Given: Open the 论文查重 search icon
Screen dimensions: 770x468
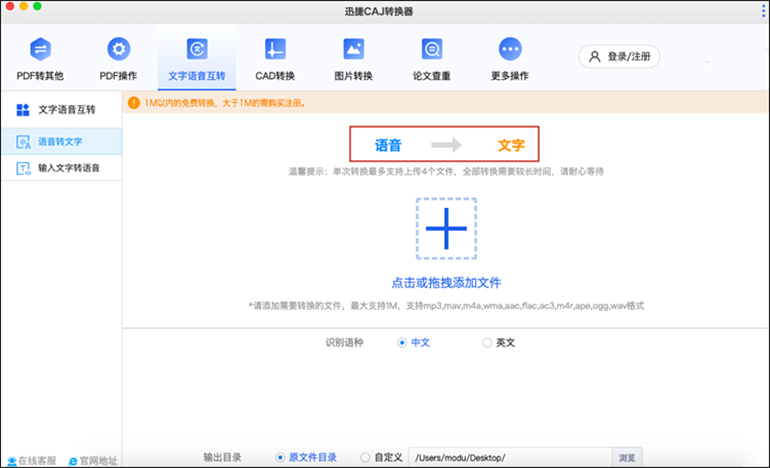Looking at the screenshot, I should [x=432, y=49].
